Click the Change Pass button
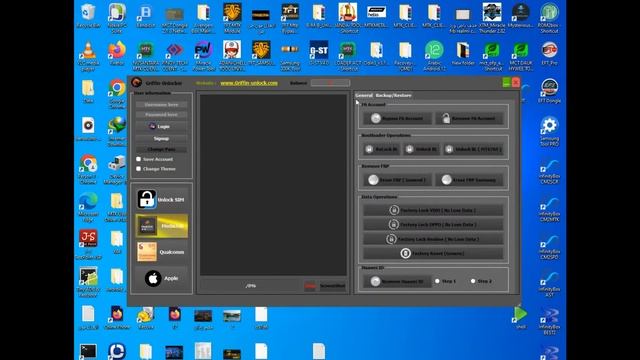Image resolution: width=640 pixels, height=360 pixels. point(162,149)
